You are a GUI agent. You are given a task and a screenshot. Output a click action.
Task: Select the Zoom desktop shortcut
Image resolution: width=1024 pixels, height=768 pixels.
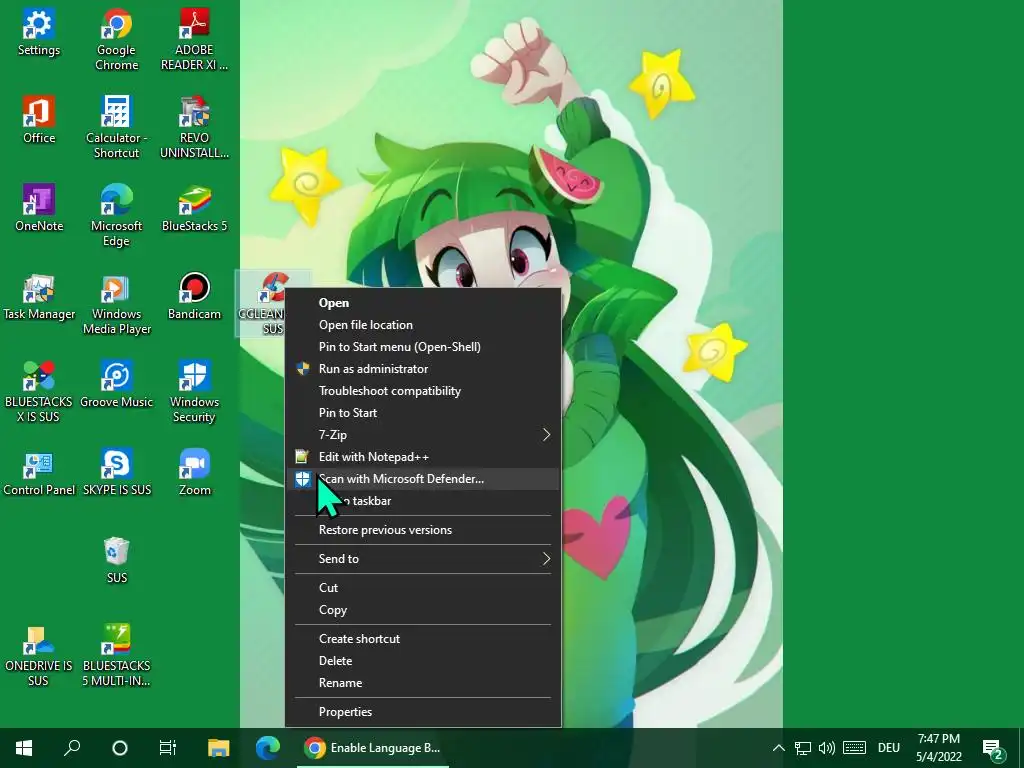(x=194, y=473)
